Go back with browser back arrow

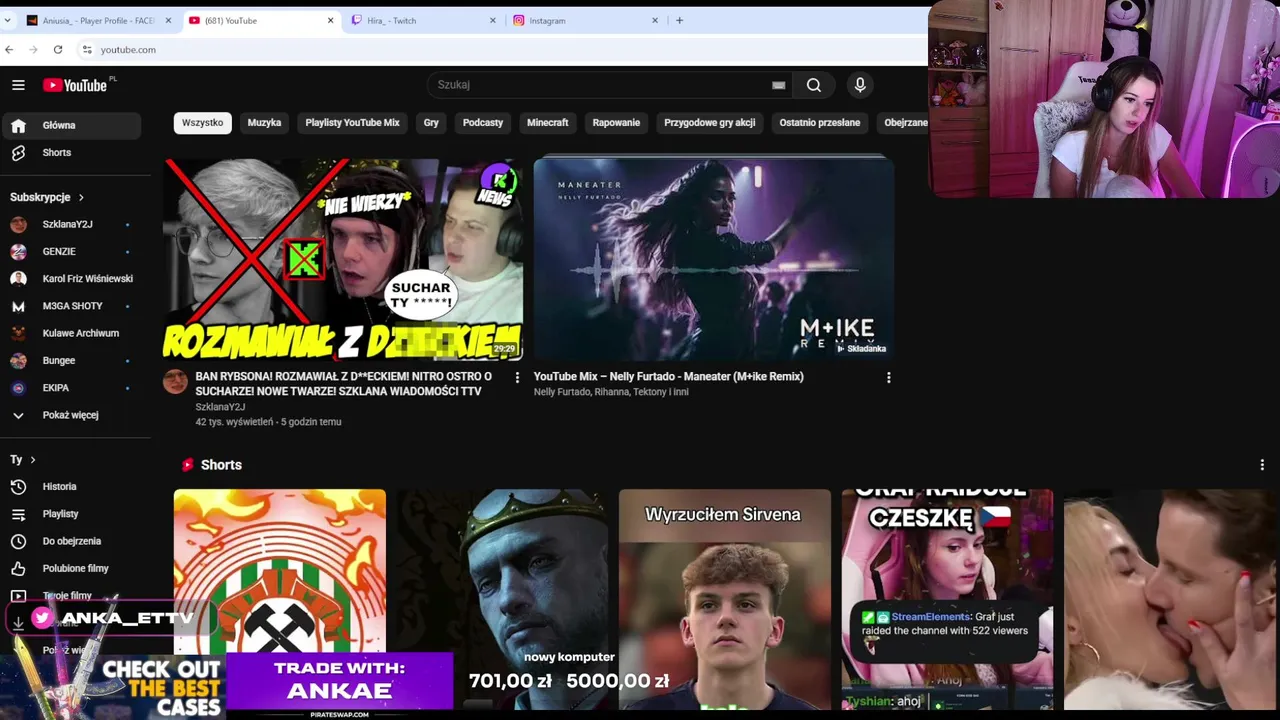9,49
